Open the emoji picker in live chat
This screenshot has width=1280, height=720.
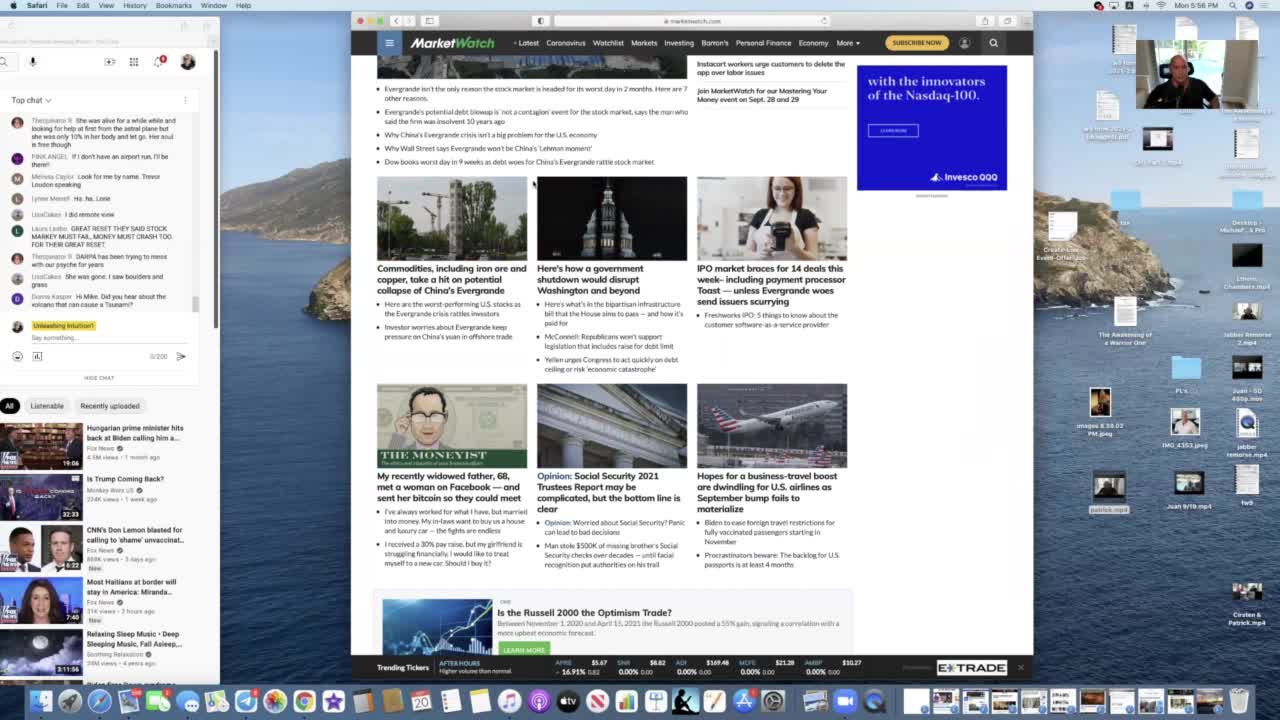[x=17, y=356]
